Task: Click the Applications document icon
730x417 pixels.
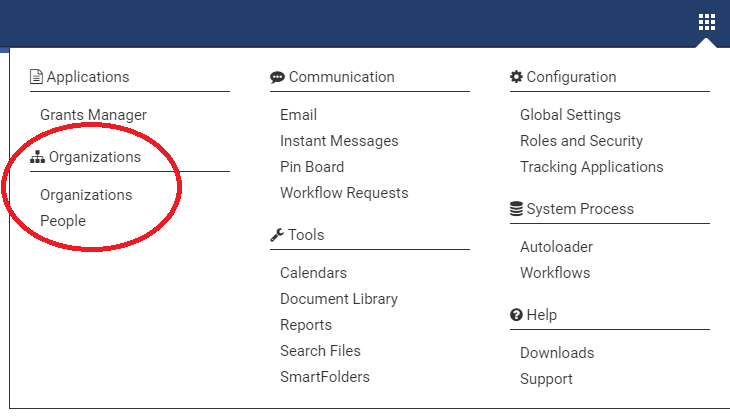Action: pyautogui.click(x=37, y=77)
